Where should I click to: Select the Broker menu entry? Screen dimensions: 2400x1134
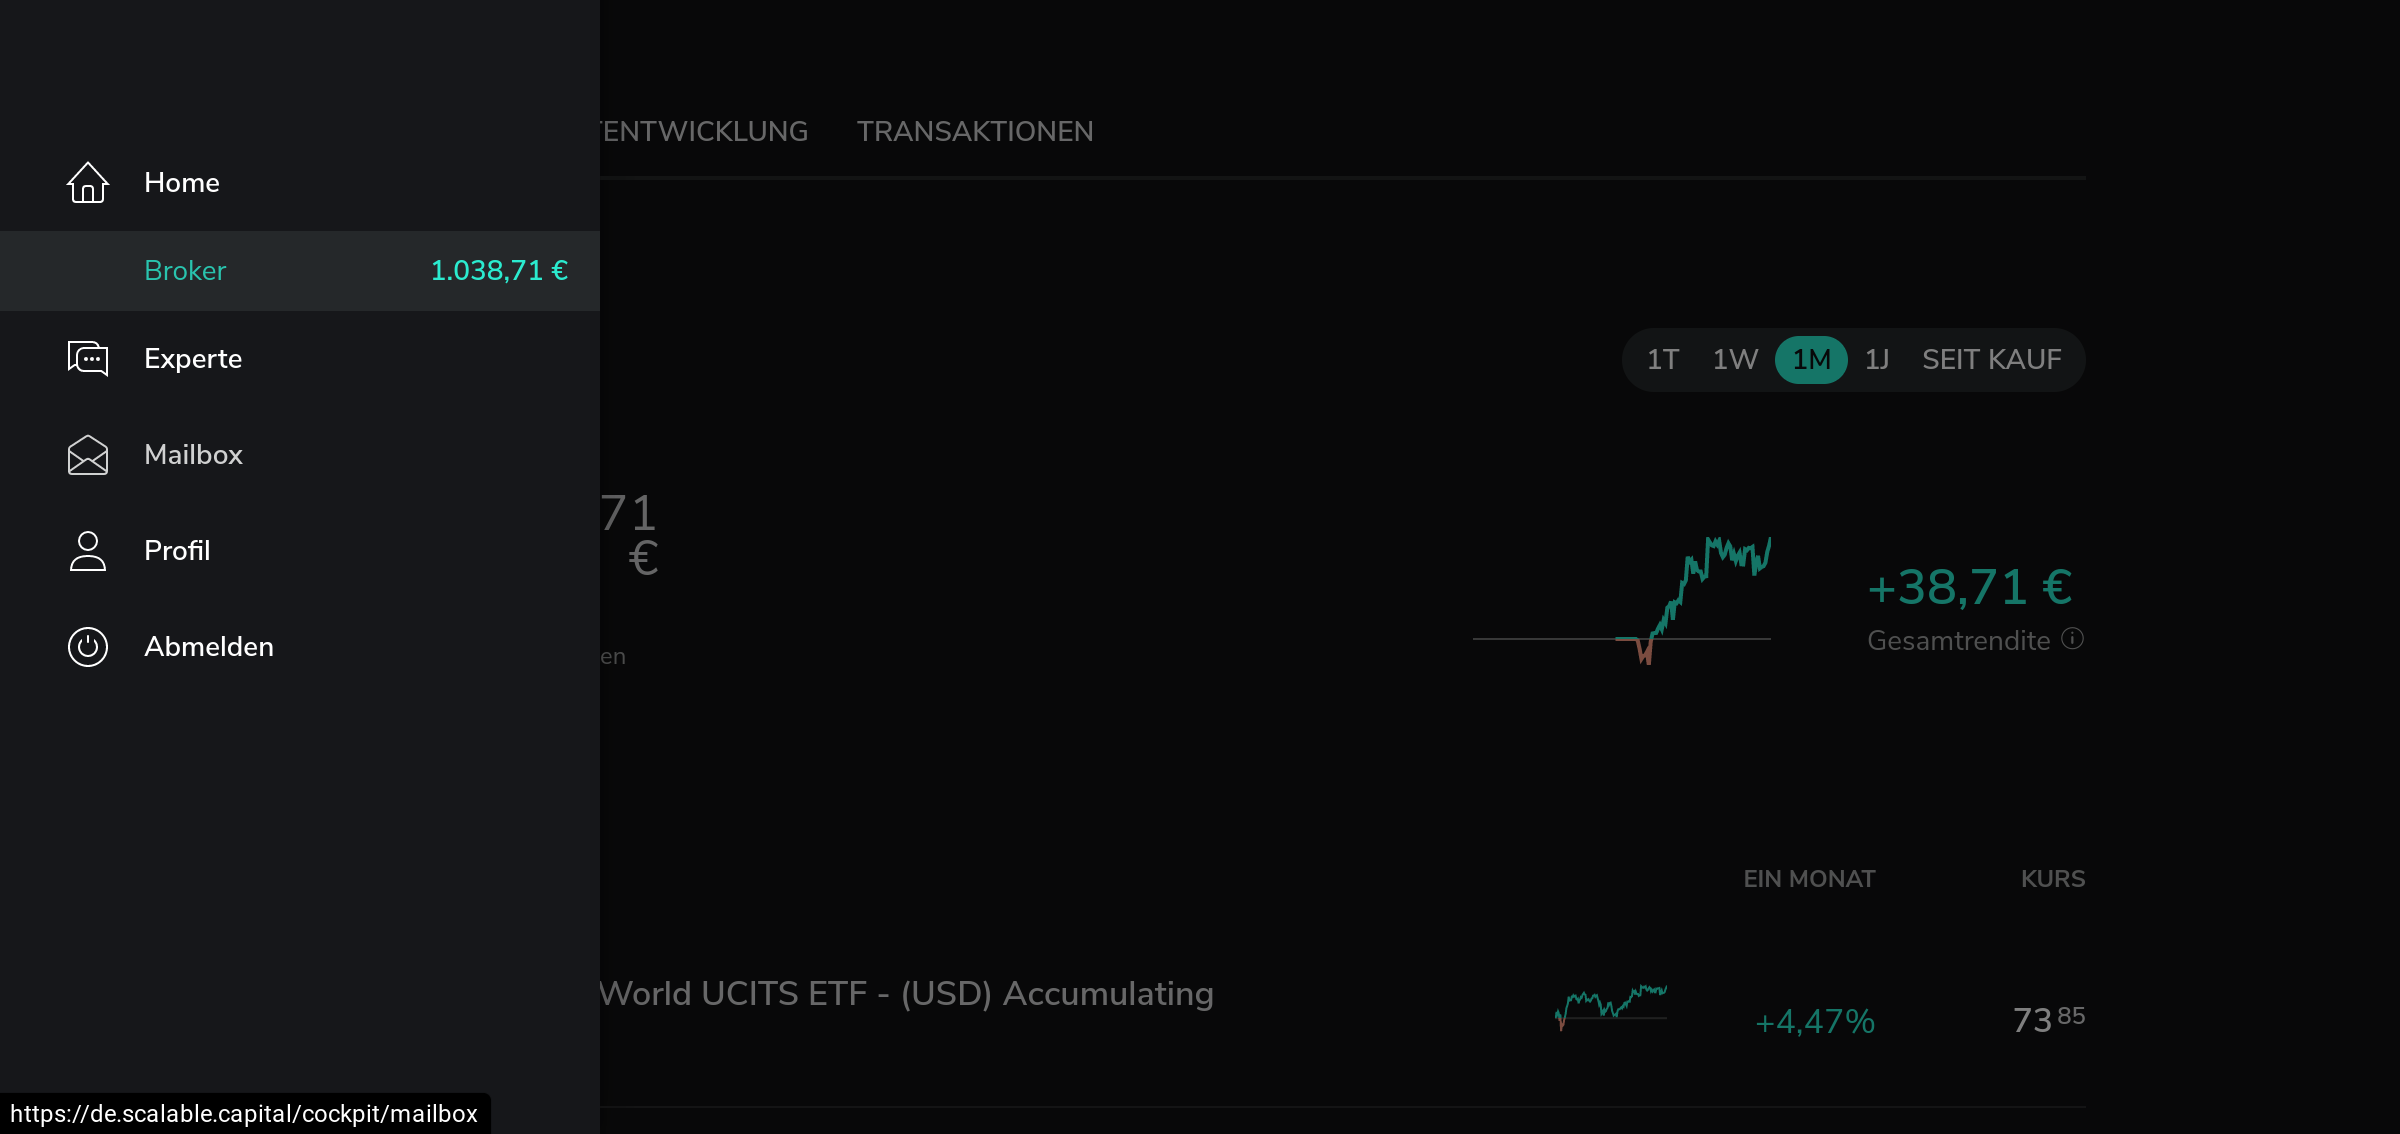point(185,271)
